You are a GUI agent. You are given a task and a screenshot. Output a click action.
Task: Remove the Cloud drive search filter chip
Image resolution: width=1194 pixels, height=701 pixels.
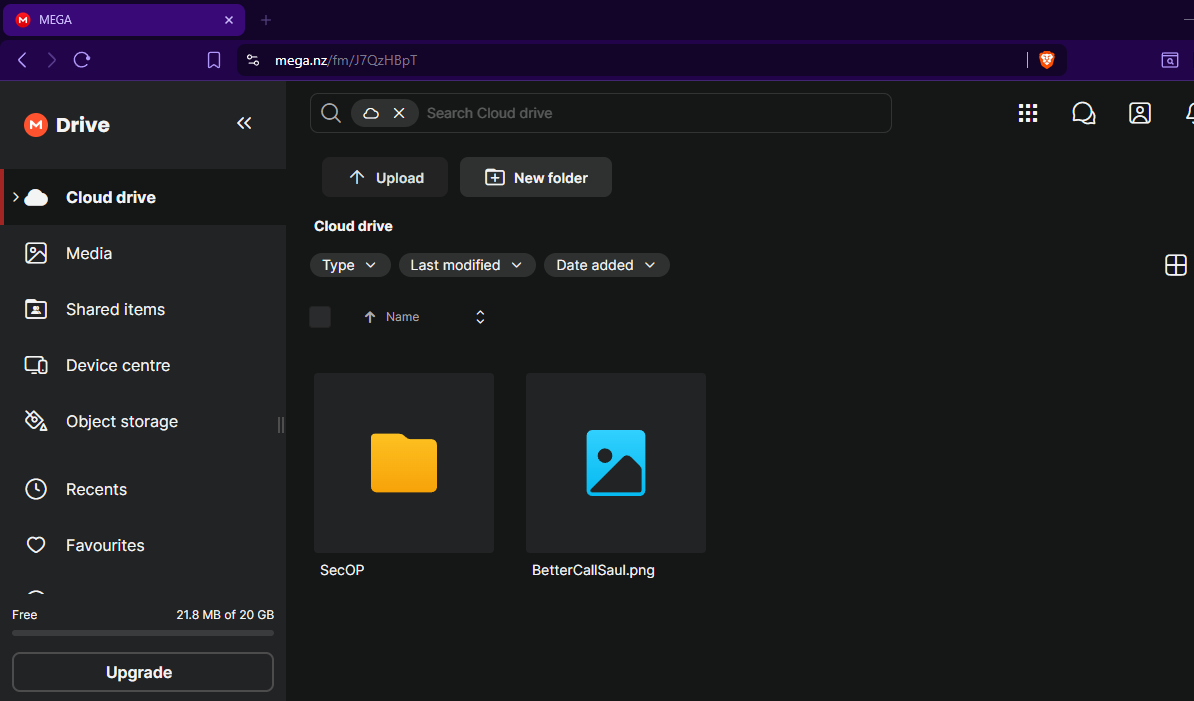399,113
